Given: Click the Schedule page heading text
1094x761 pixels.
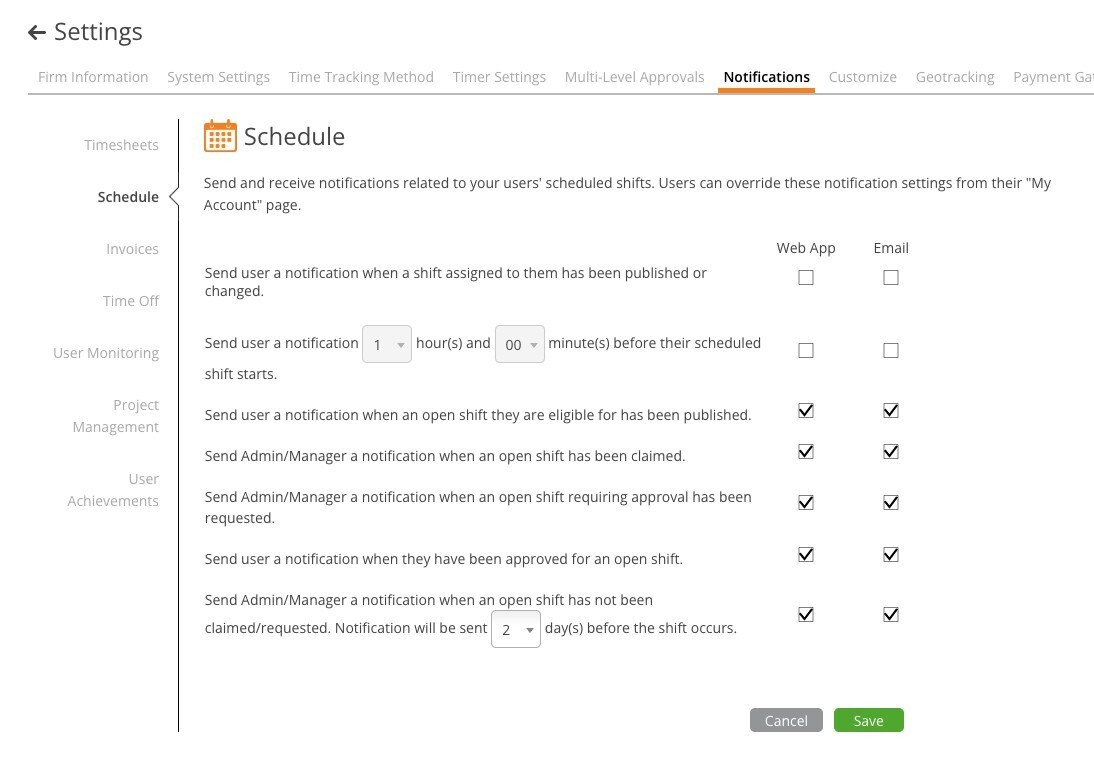Looking at the screenshot, I should pos(294,137).
